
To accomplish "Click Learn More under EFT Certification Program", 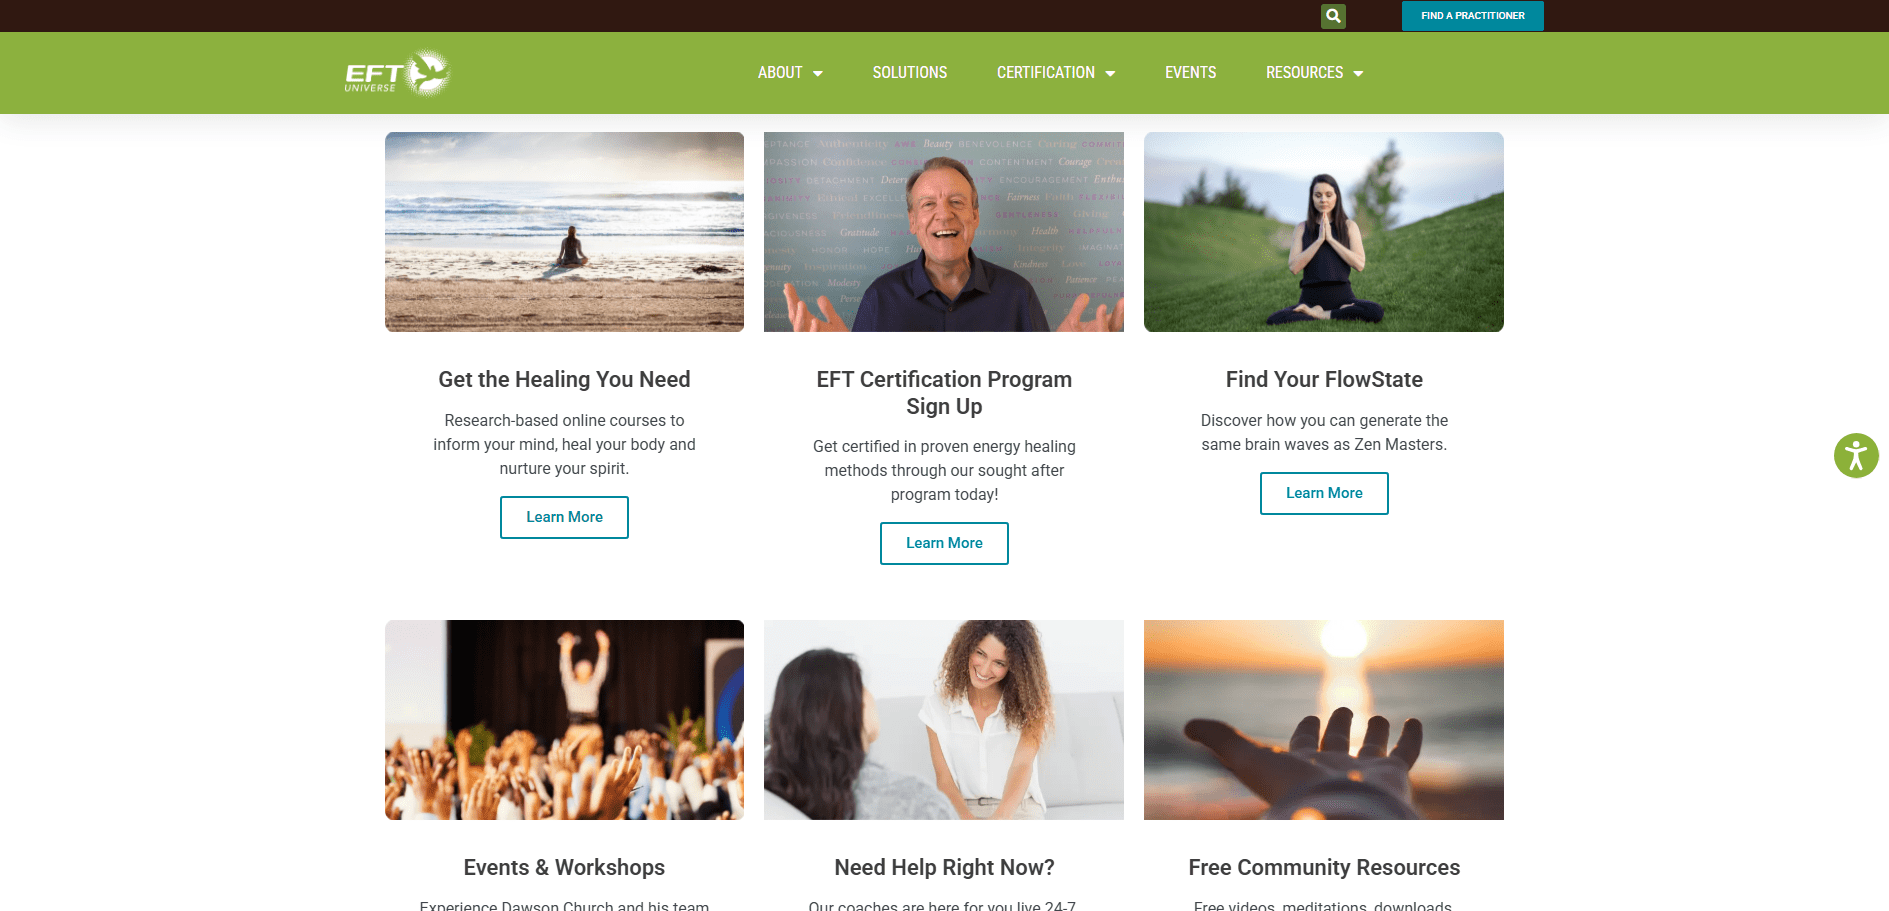I will 944,543.
